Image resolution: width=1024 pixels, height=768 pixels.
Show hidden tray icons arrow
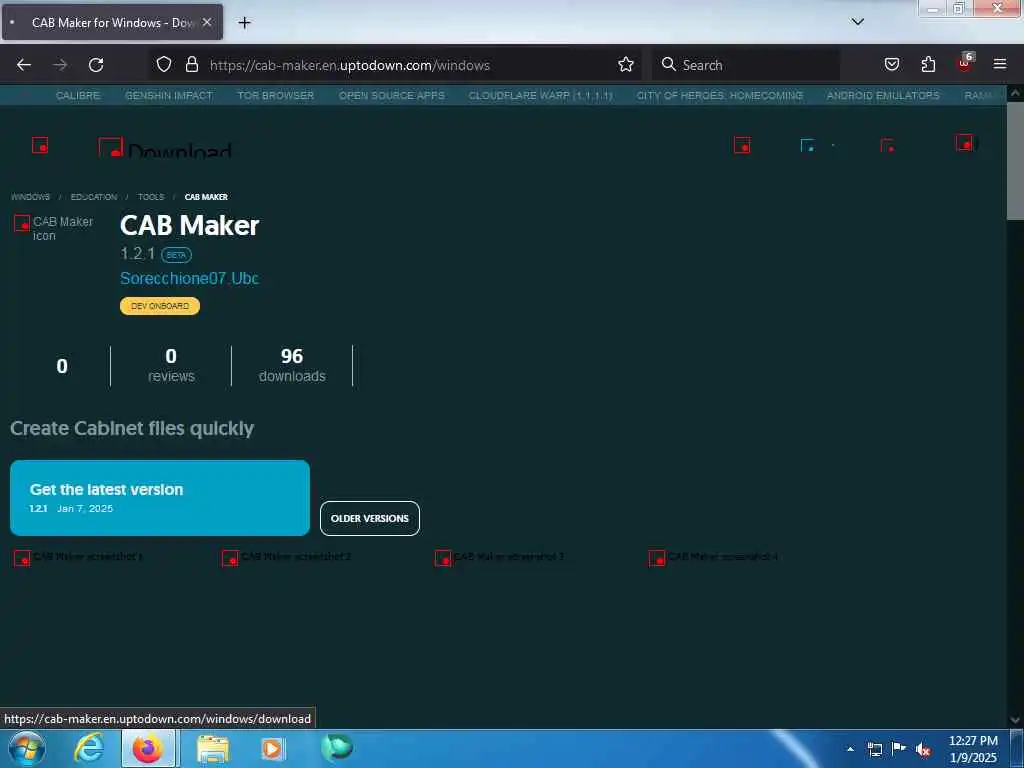[x=850, y=749]
